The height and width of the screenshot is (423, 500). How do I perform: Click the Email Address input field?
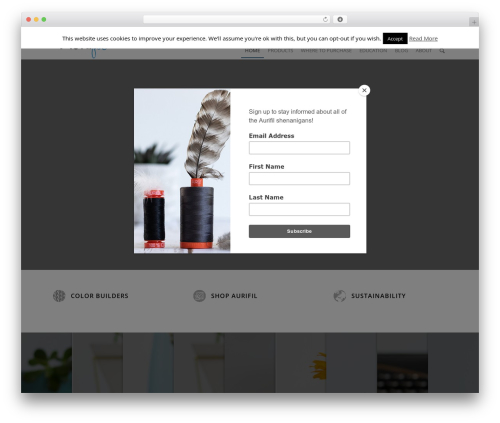pos(299,148)
